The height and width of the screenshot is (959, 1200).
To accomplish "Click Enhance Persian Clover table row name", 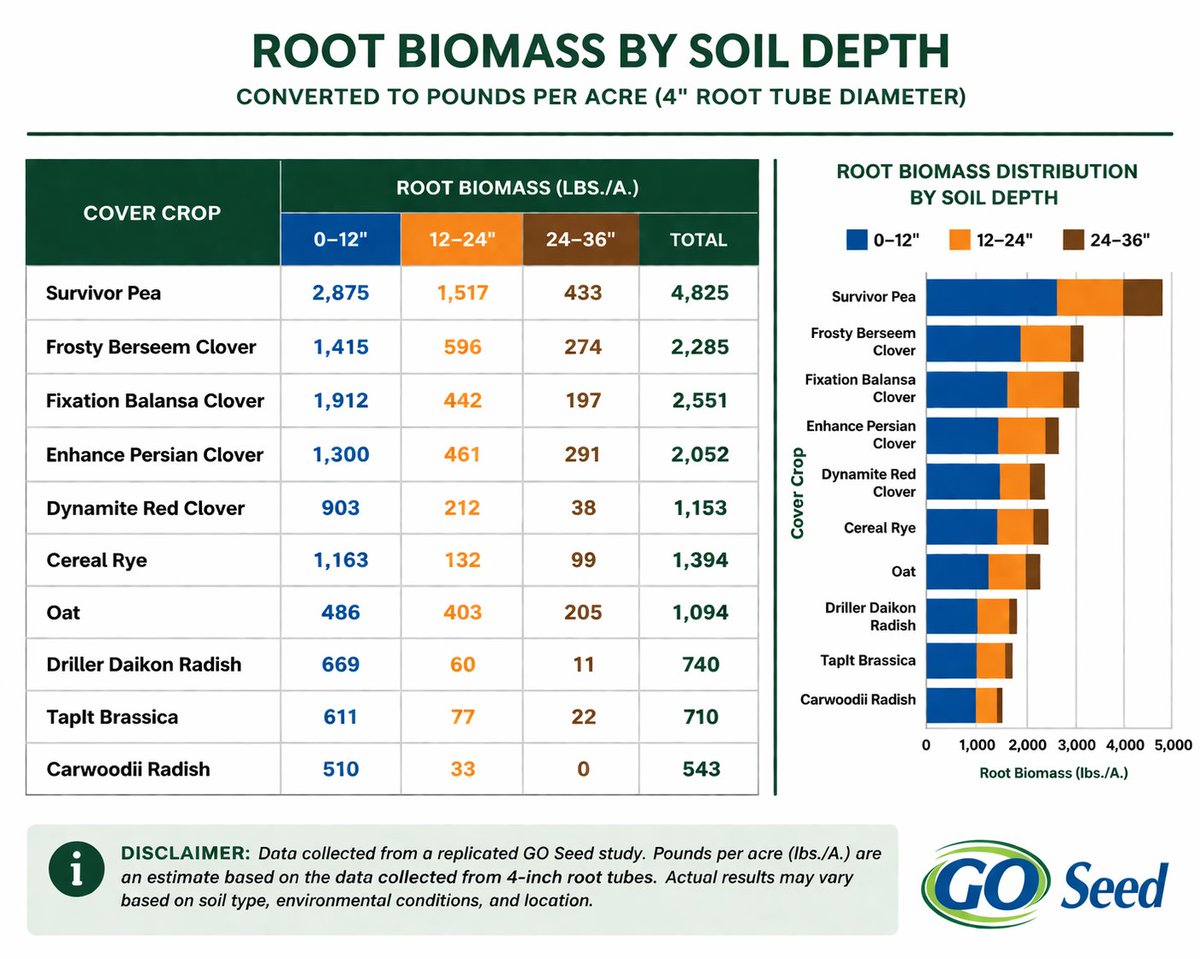I will 155,455.
